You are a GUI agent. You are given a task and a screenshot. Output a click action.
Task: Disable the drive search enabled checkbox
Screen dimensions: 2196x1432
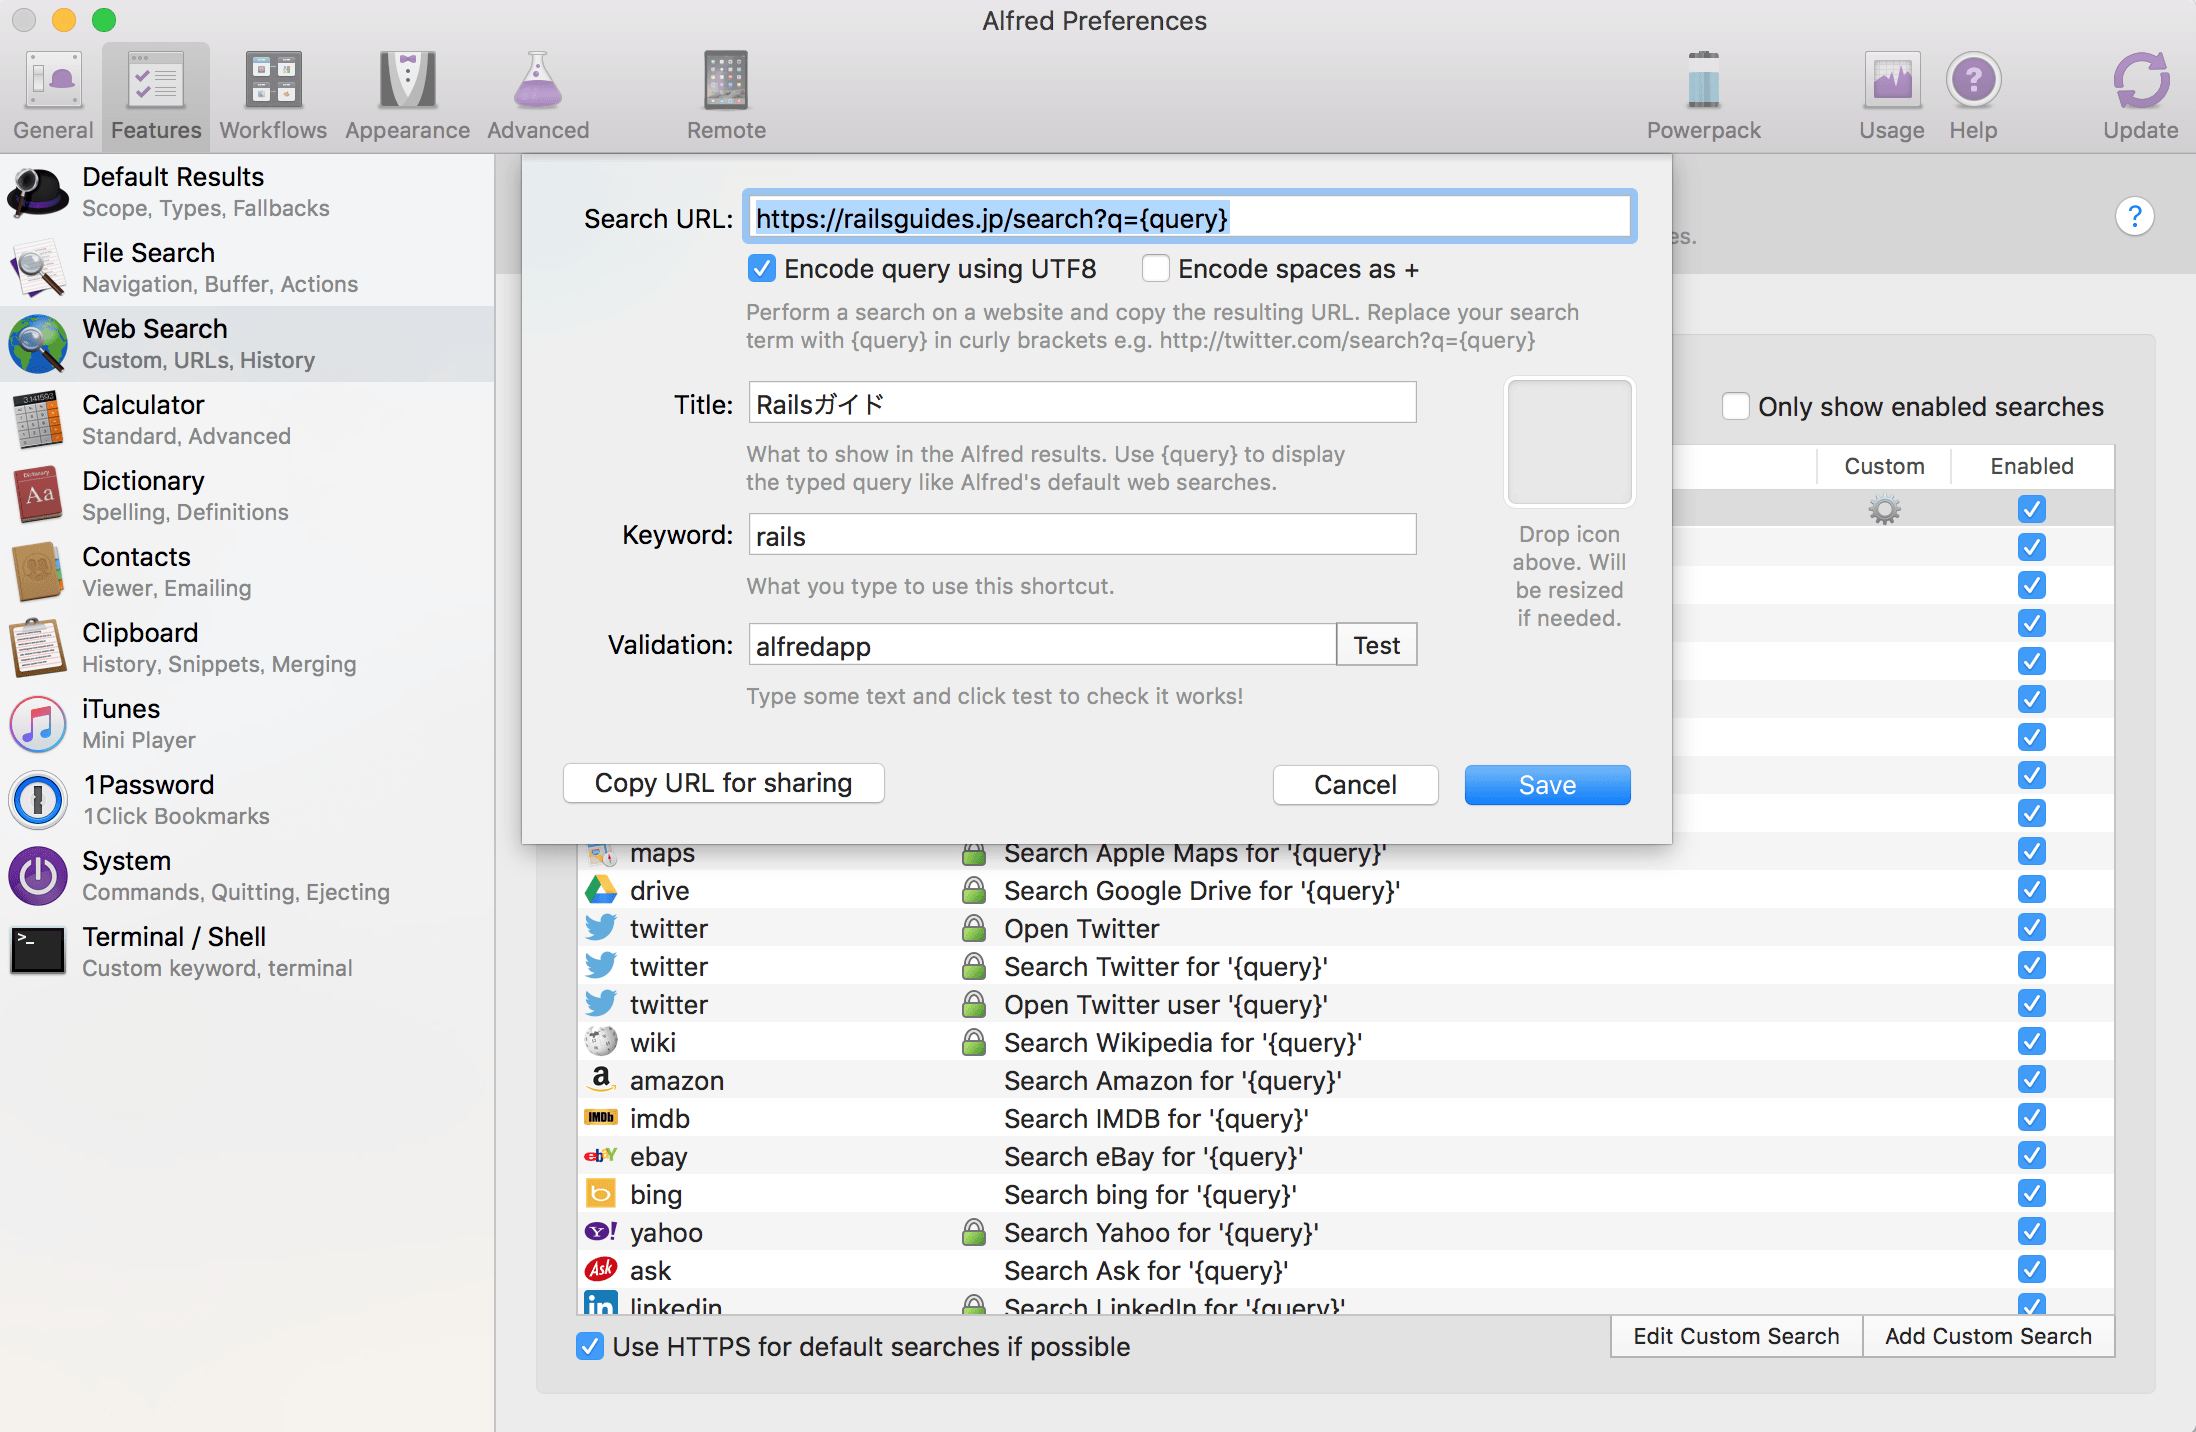pyautogui.click(x=2031, y=889)
